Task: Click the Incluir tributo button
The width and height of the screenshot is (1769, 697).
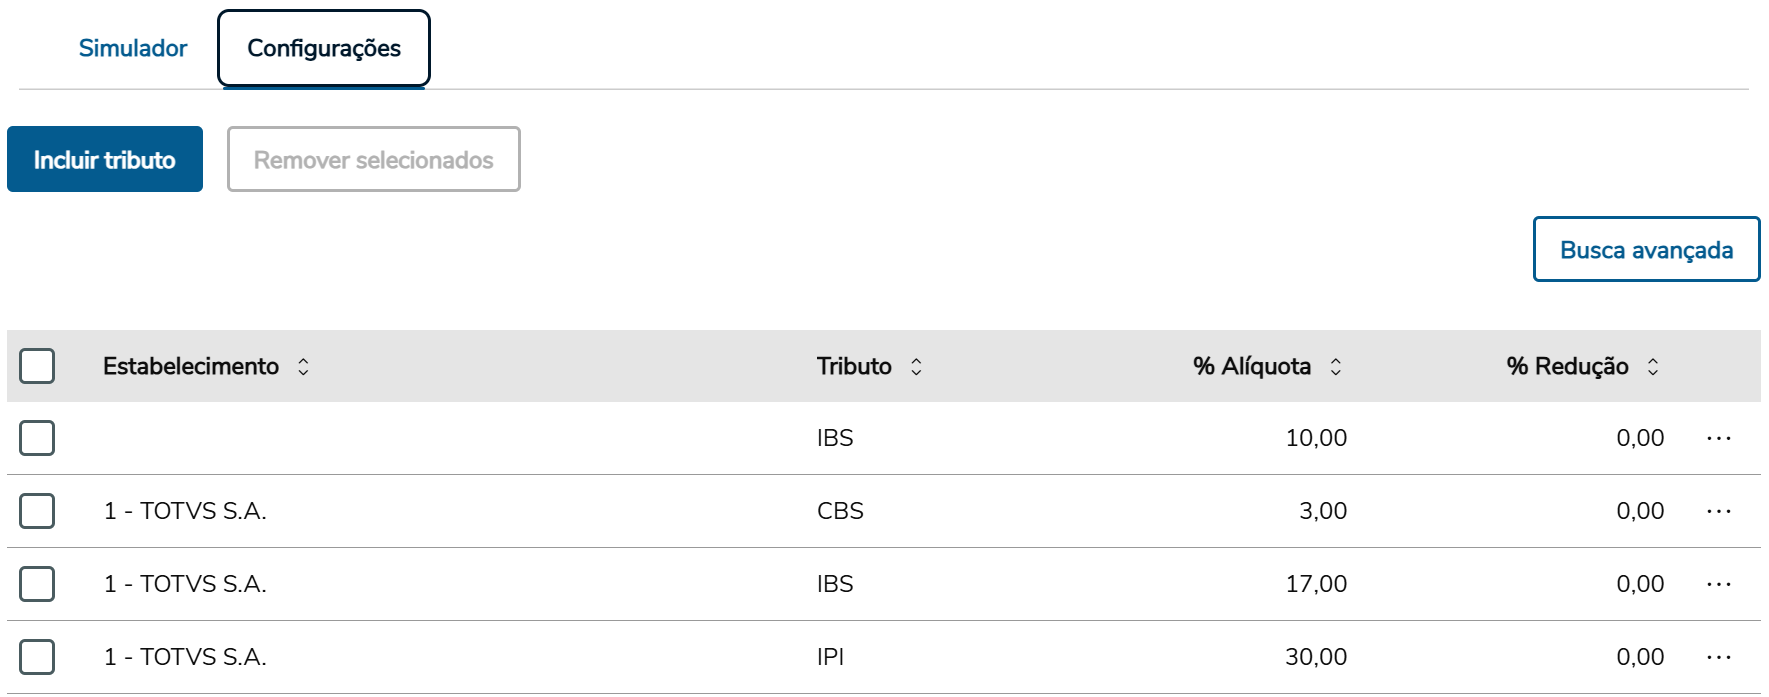Action: [x=105, y=159]
